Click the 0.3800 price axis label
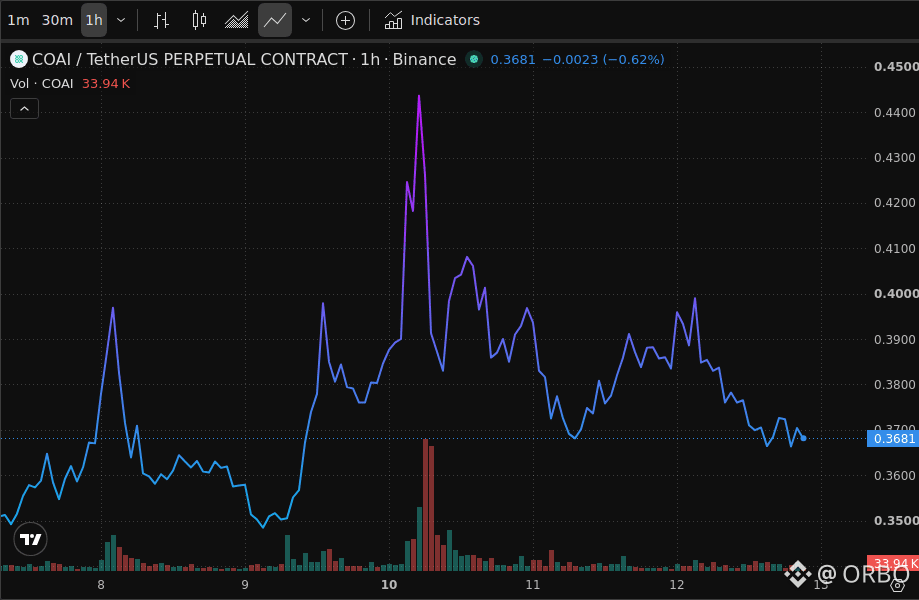This screenshot has width=919, height=600. (x=894, y=384)
